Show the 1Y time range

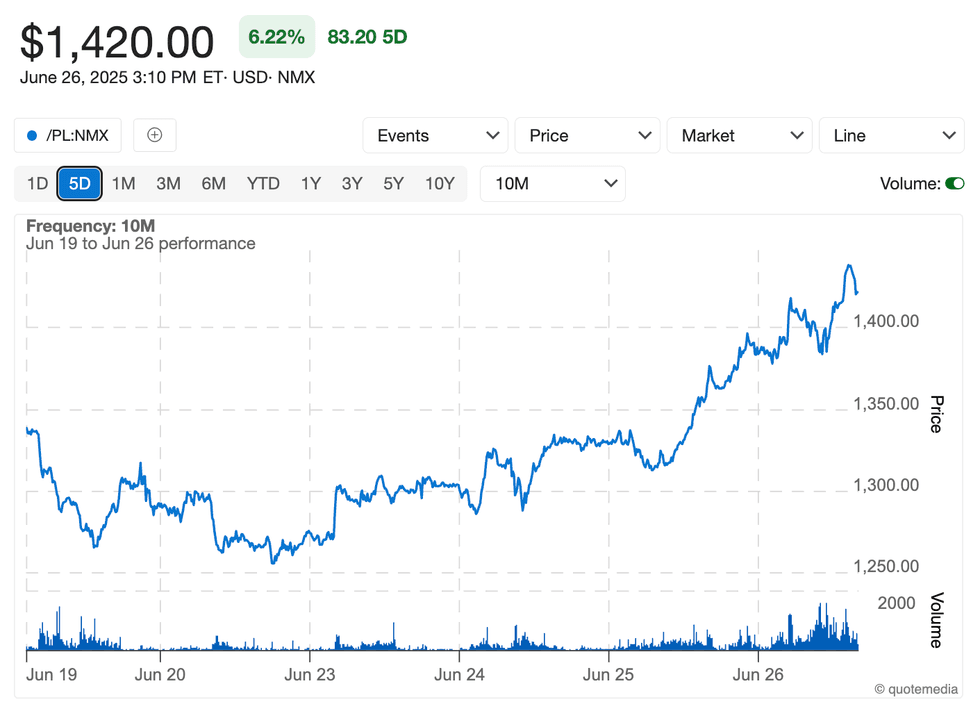click(x=311, y=183)
